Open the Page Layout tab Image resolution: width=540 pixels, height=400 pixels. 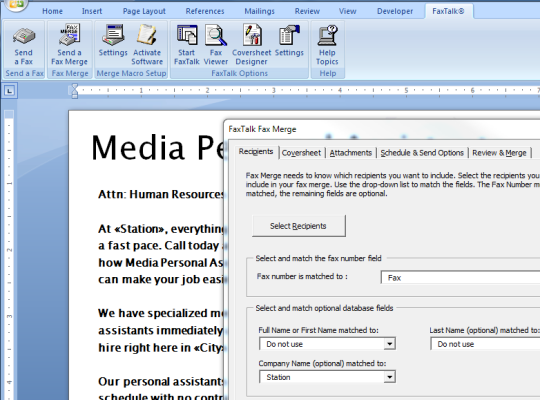[144, 11]
